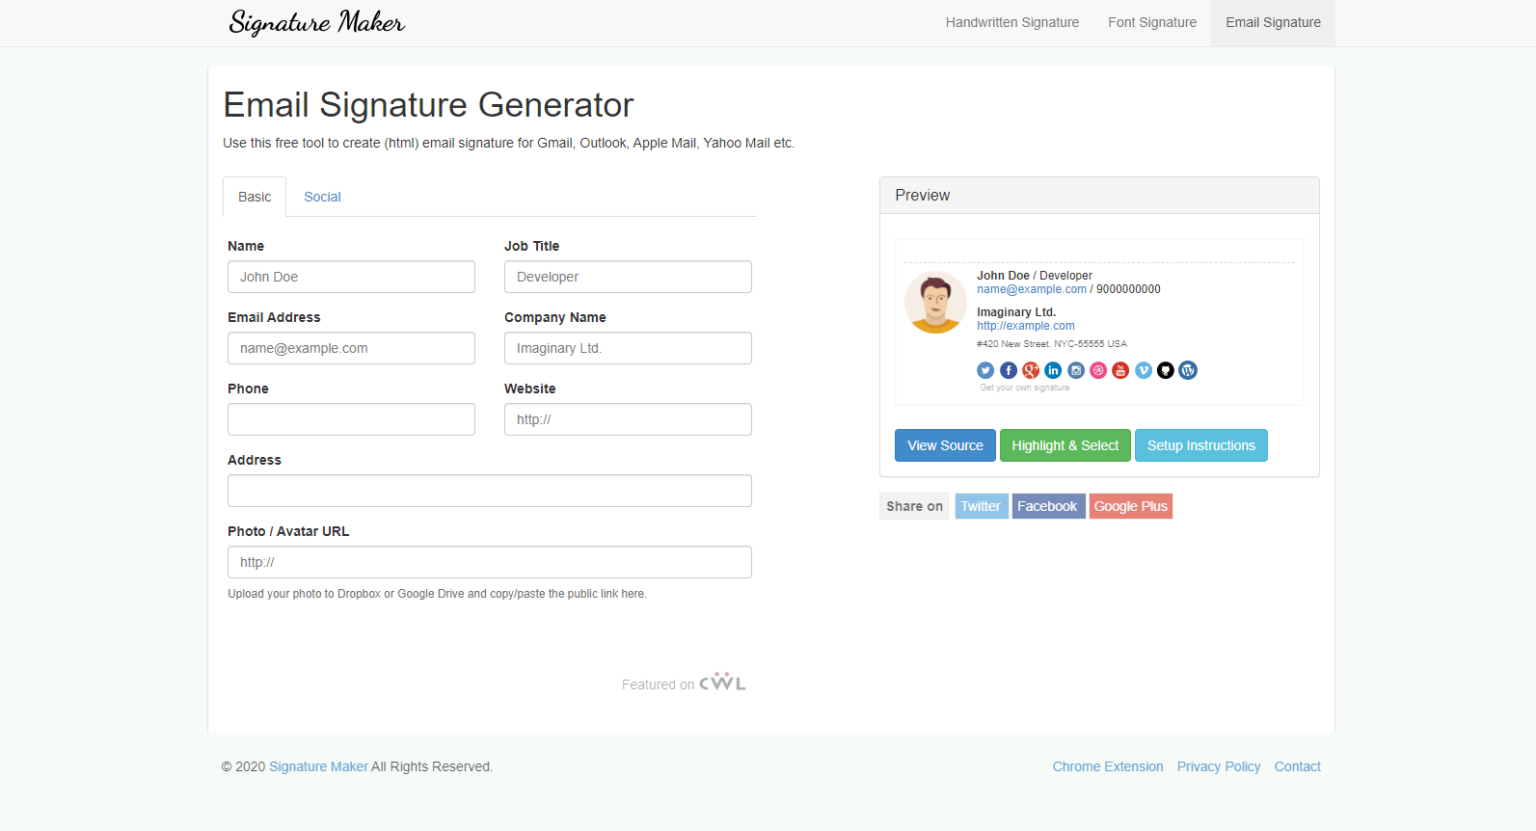Switch to the Social tab
The image size is (1536, 831).
[322, 196]
